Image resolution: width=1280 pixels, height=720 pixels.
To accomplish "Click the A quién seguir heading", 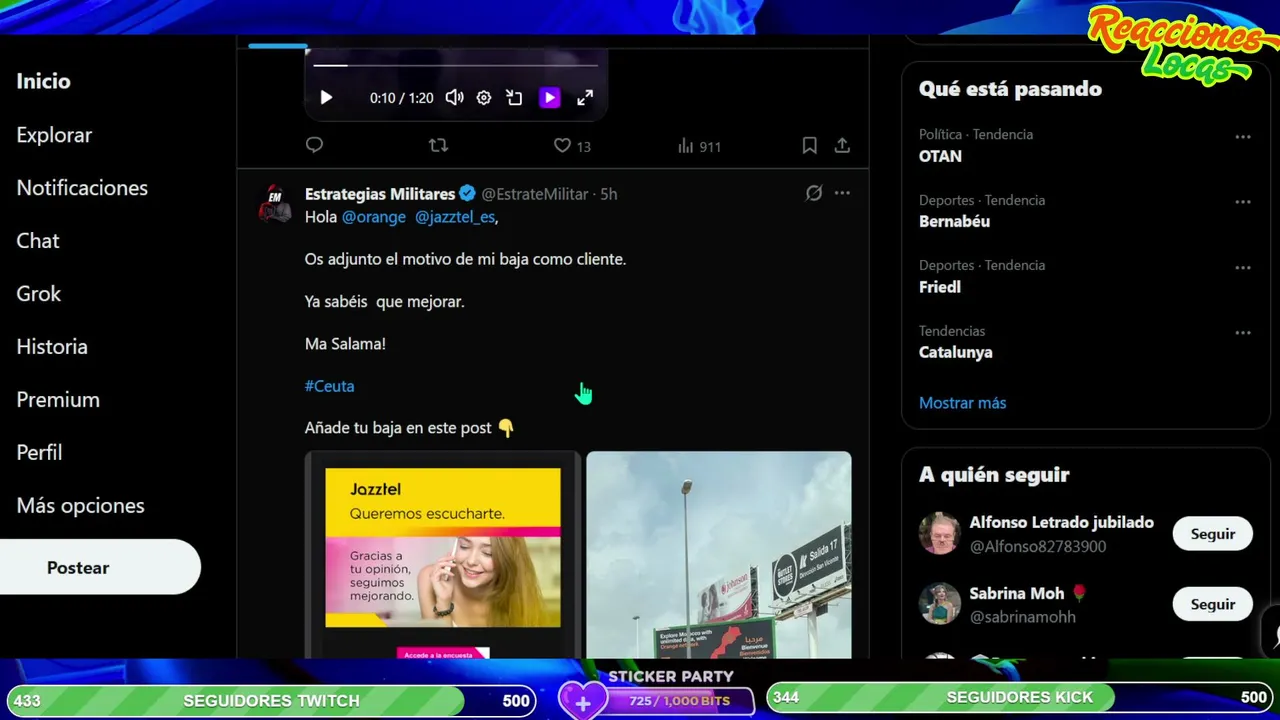I will [994, 475].
